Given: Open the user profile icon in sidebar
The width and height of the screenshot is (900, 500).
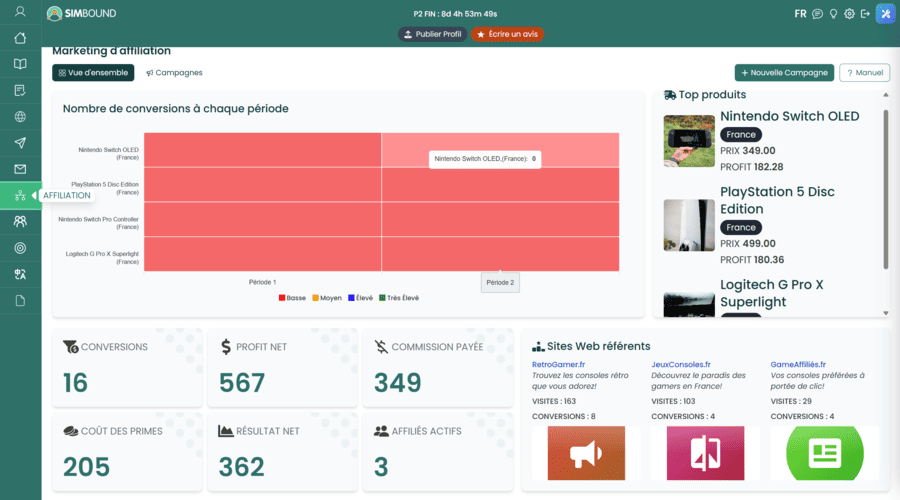Looking at the screenshot, I should (x=20, y=11).
